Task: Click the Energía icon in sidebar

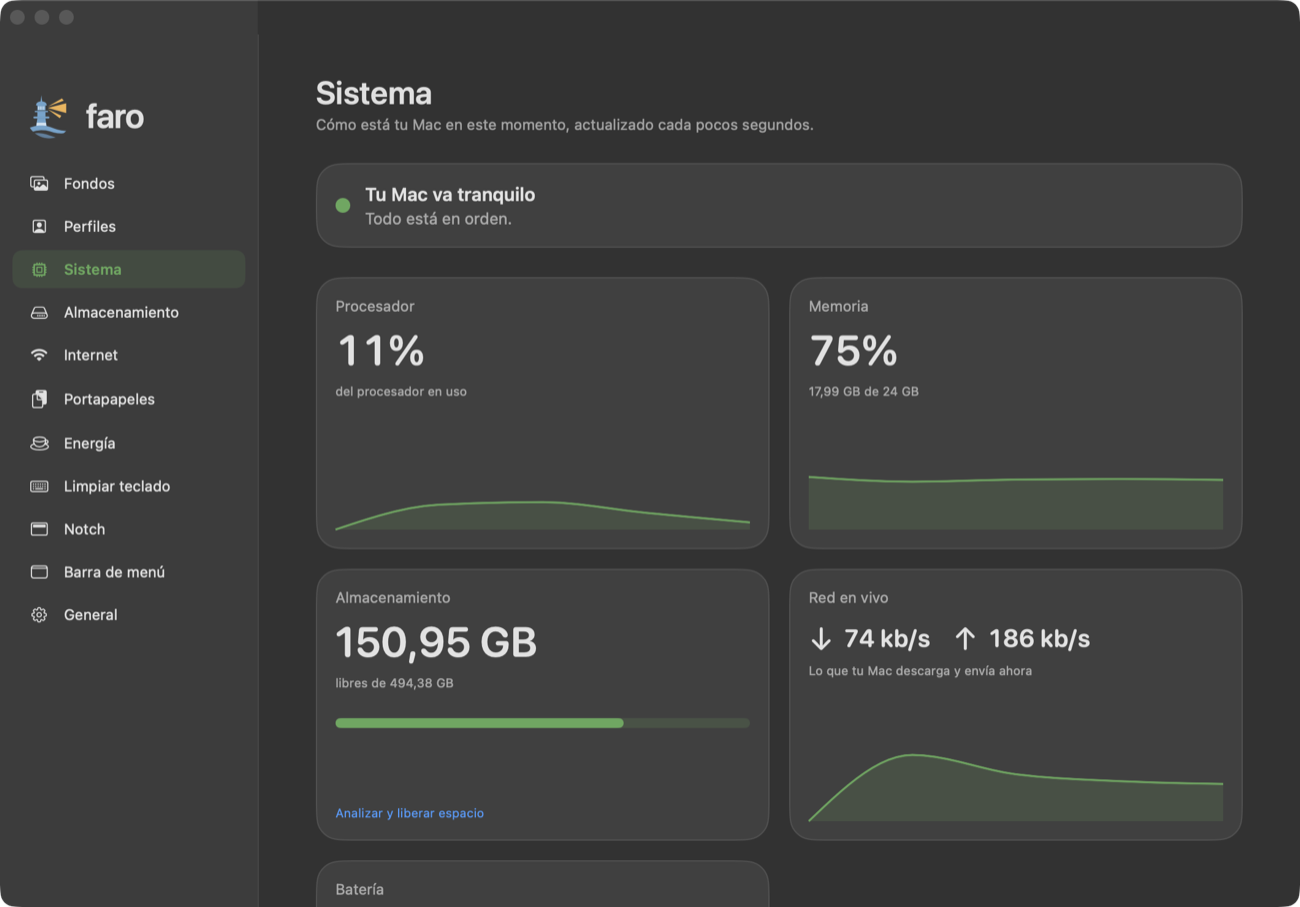Action: (x=39, y=443)
